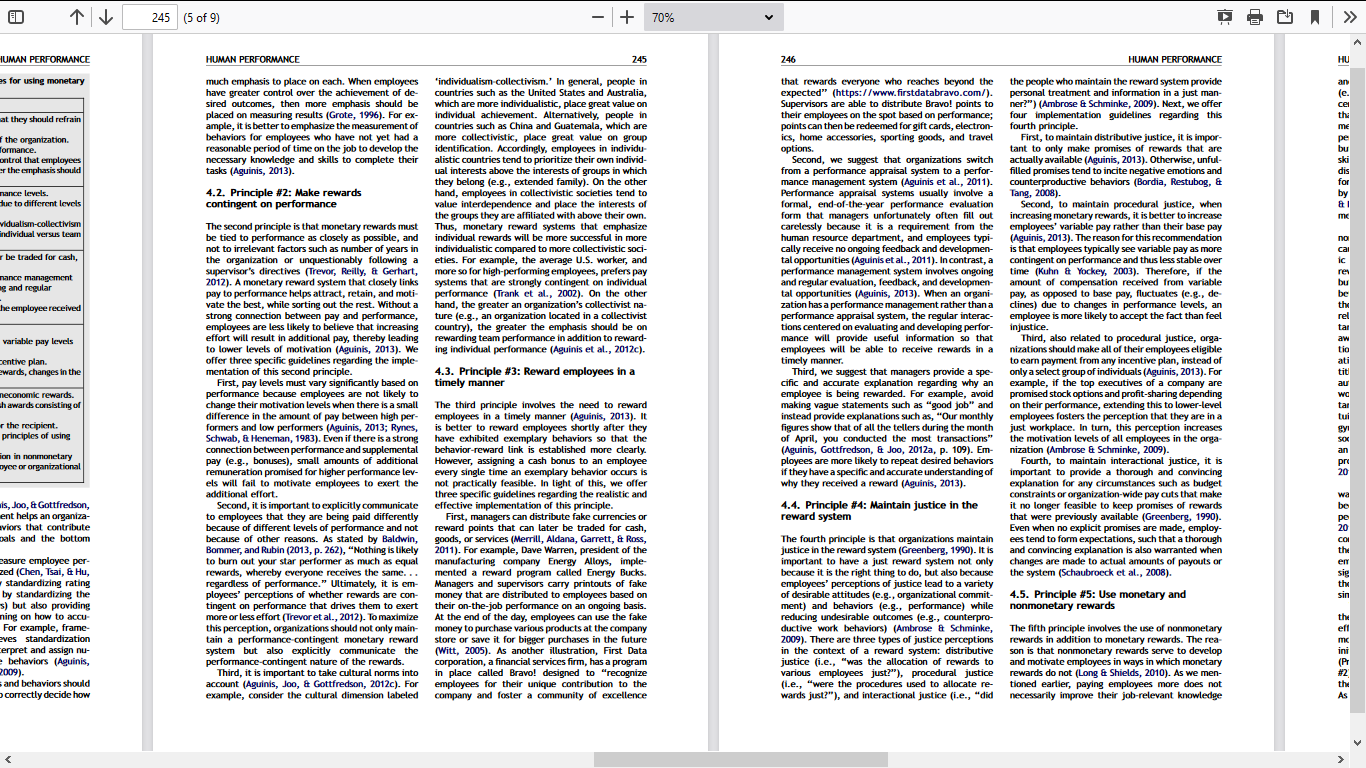The width and height of the screenshot is (1366, 768).
Task: Go to the previous page with up arrow
Action: coord(75,16)
